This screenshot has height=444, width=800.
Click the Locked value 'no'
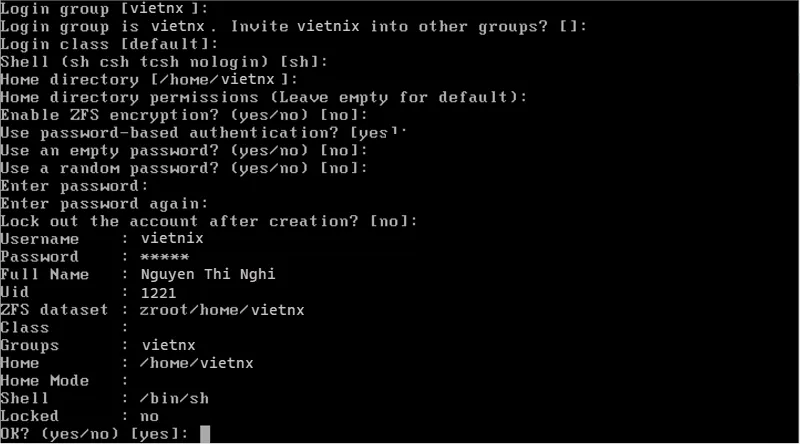(x=149, y=416)
